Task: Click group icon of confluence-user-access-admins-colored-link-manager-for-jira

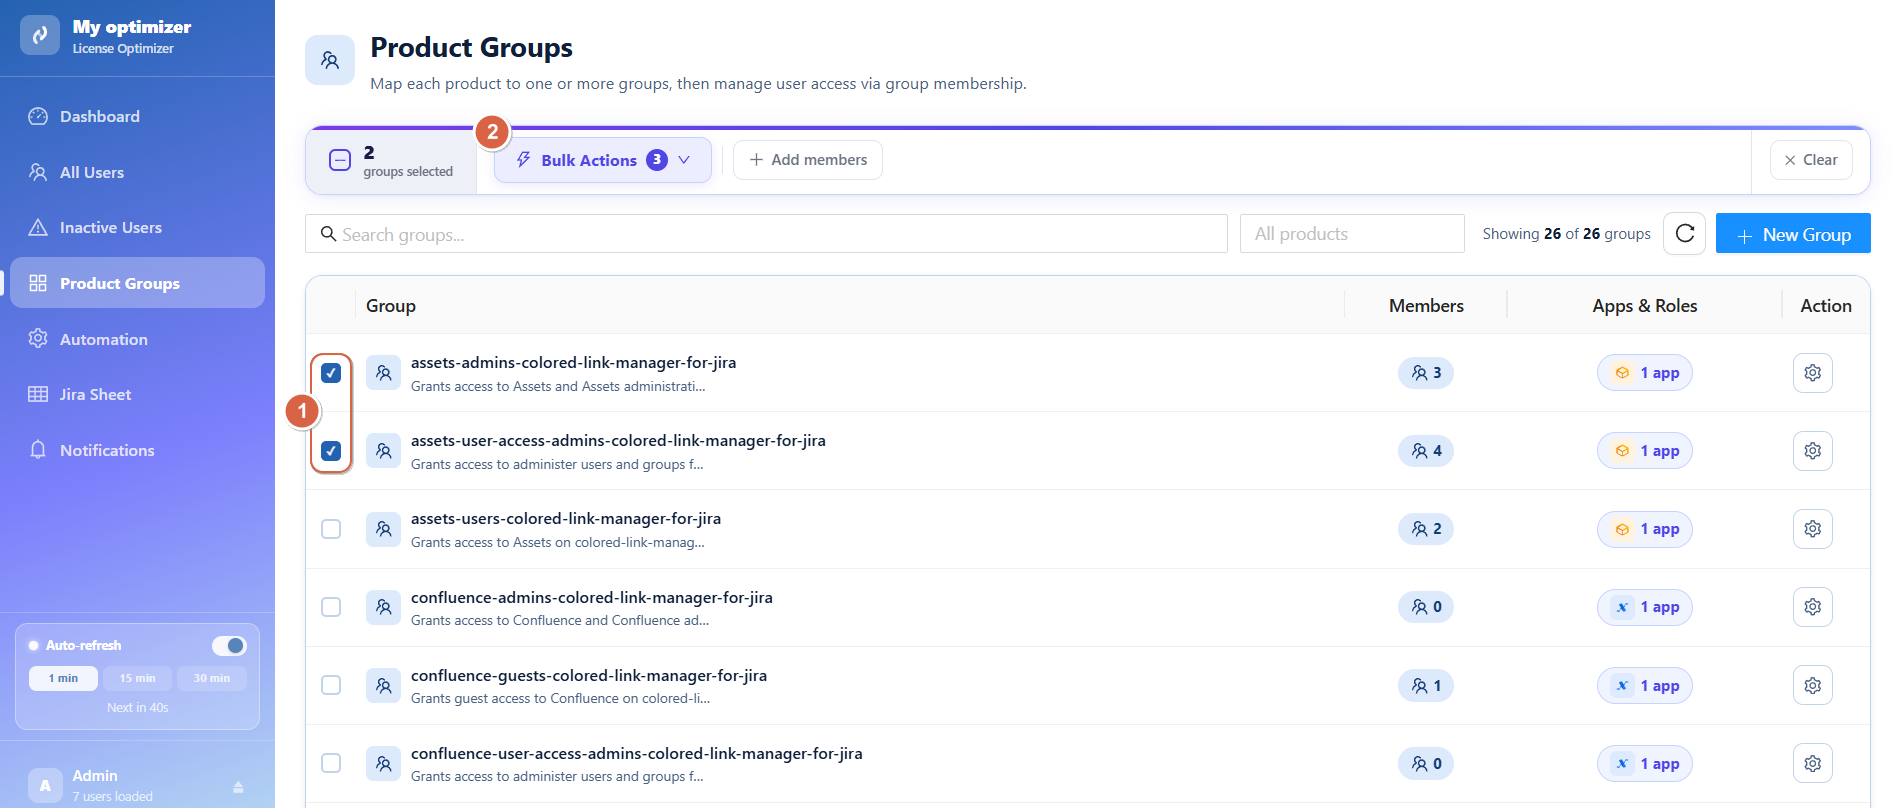Action: (383, 763)
